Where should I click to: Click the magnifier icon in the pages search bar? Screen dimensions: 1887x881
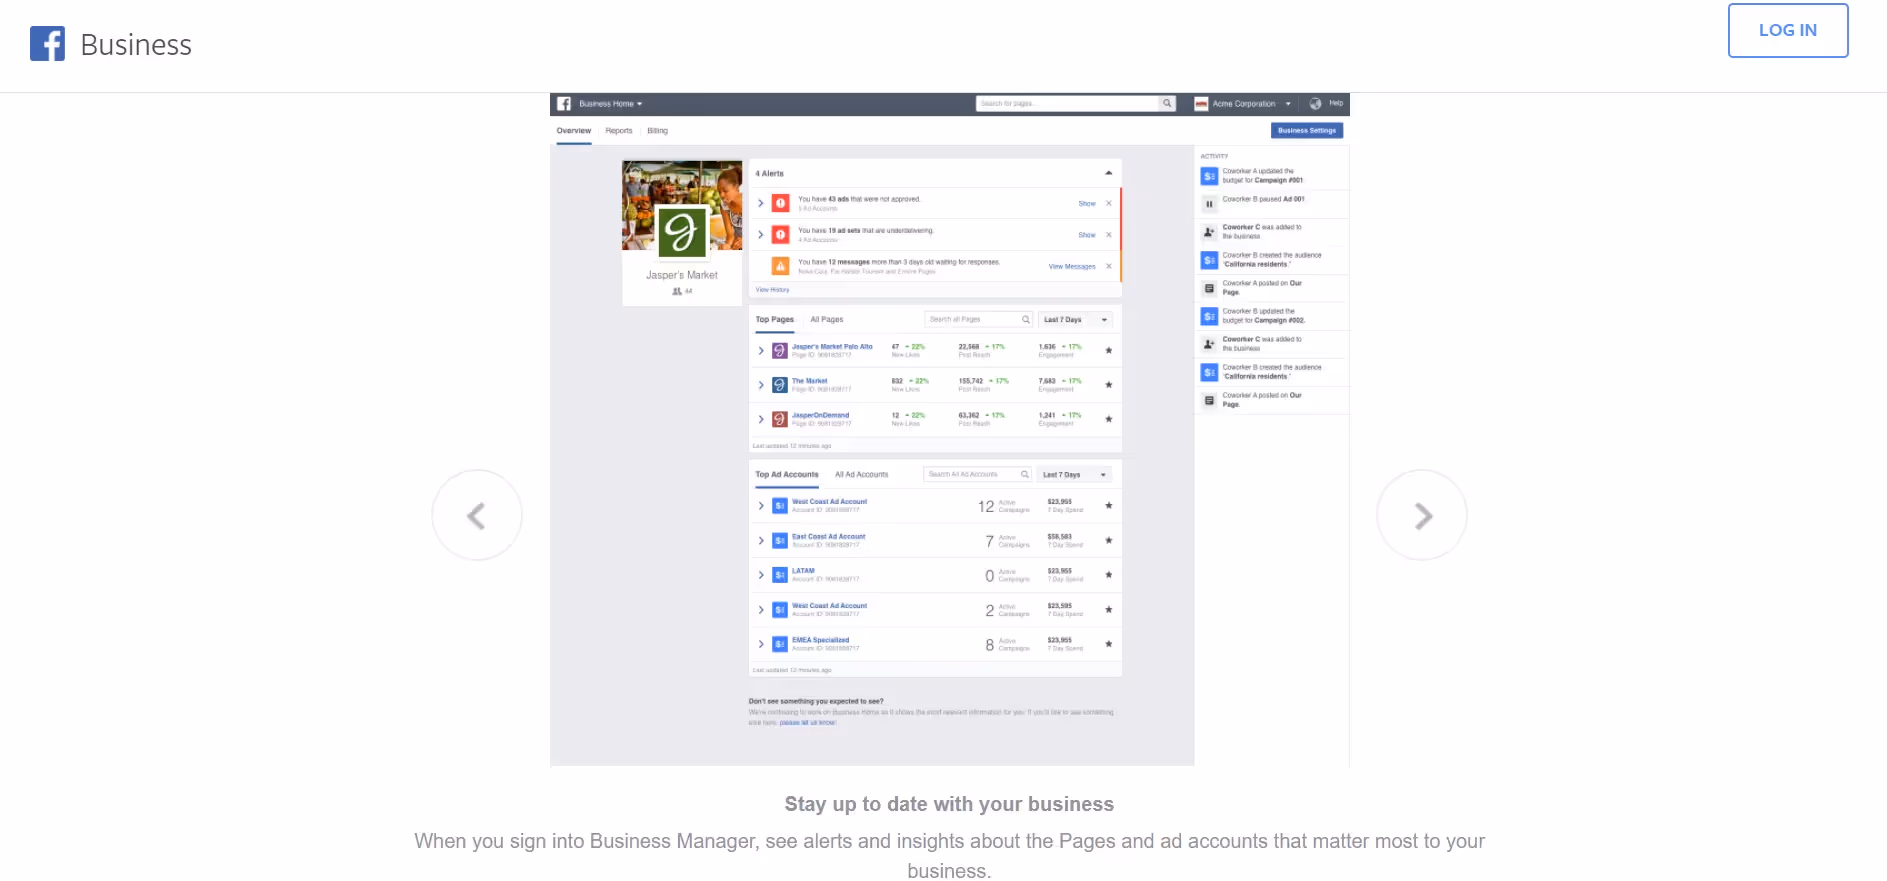(x=1167, y=103)
